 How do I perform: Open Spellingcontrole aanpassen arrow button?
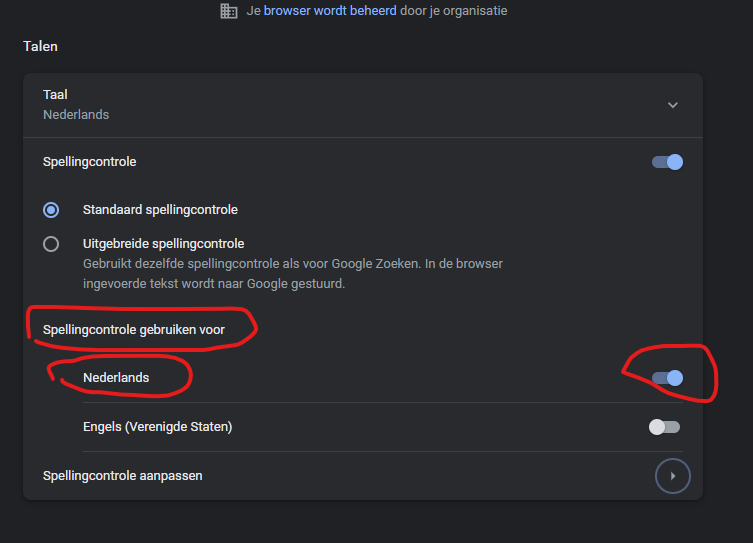[x=673, y=476]
